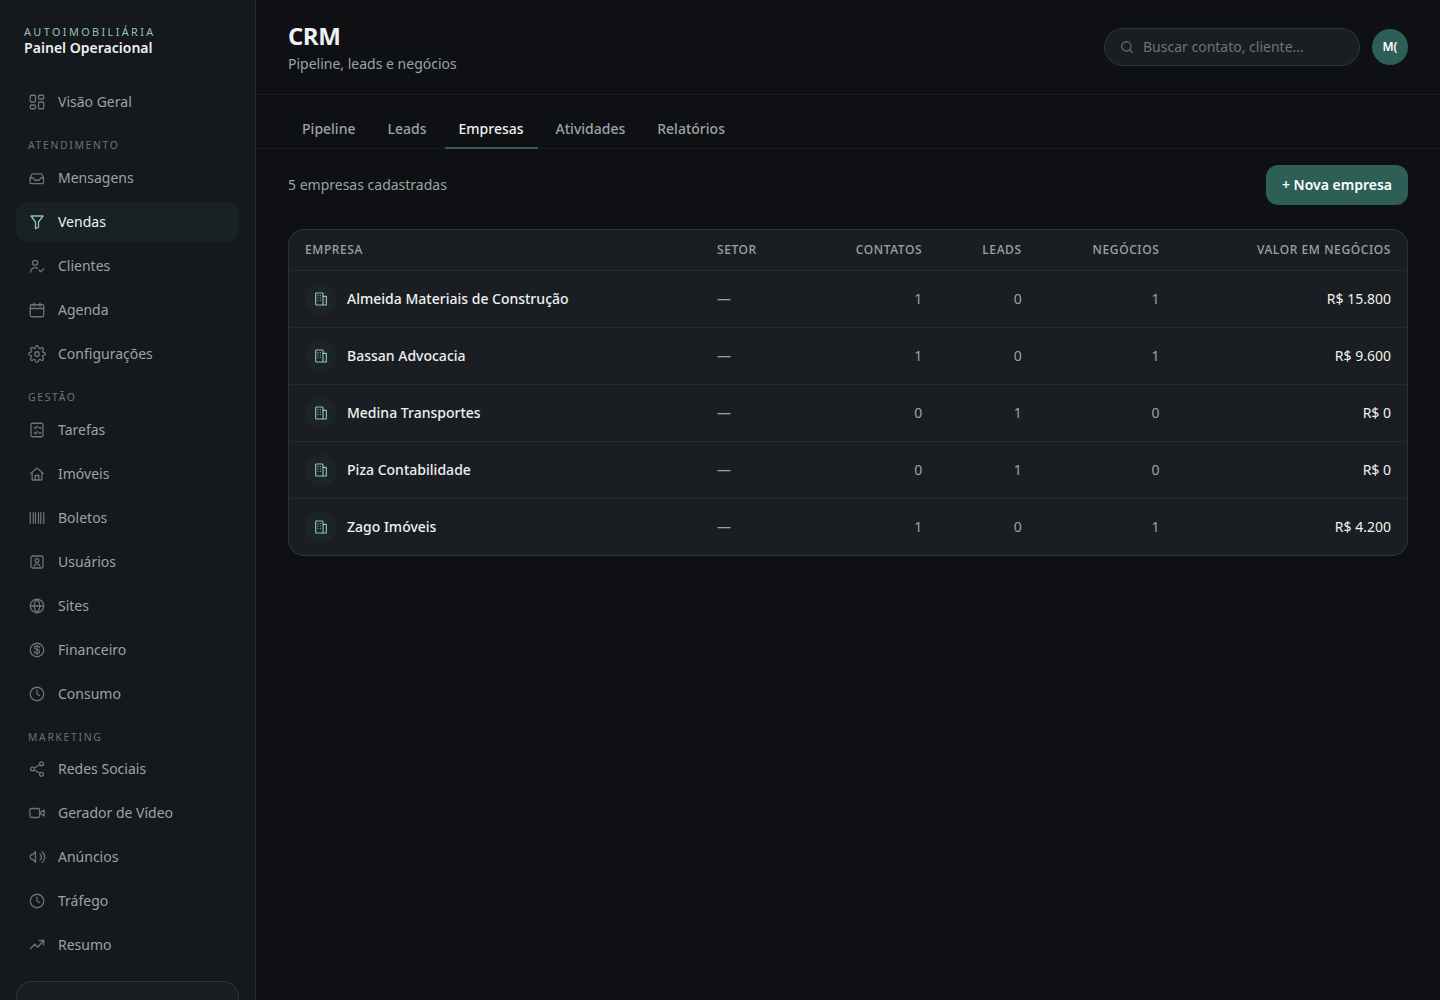Focus the Buscar contato search field

tap(1232, 47)
